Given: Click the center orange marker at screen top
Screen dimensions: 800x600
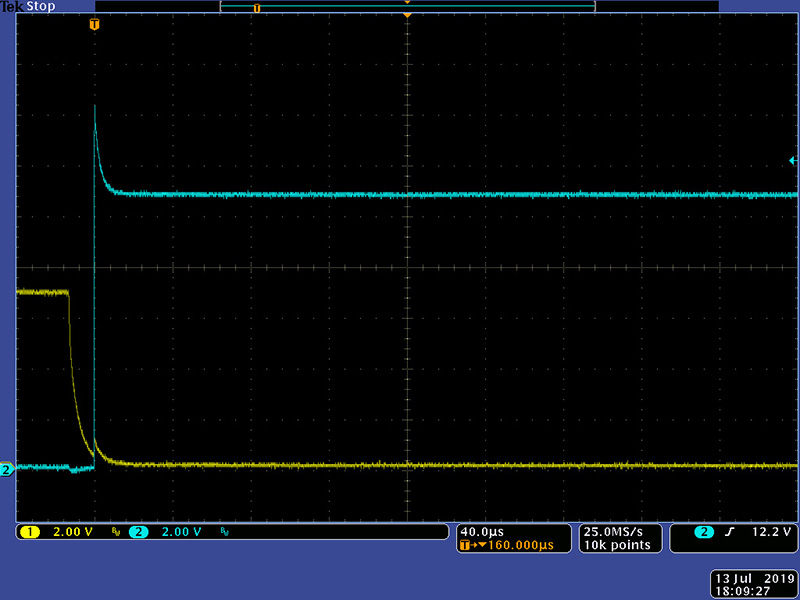Looking at the screenshot, I should click(x=407, y=14).
